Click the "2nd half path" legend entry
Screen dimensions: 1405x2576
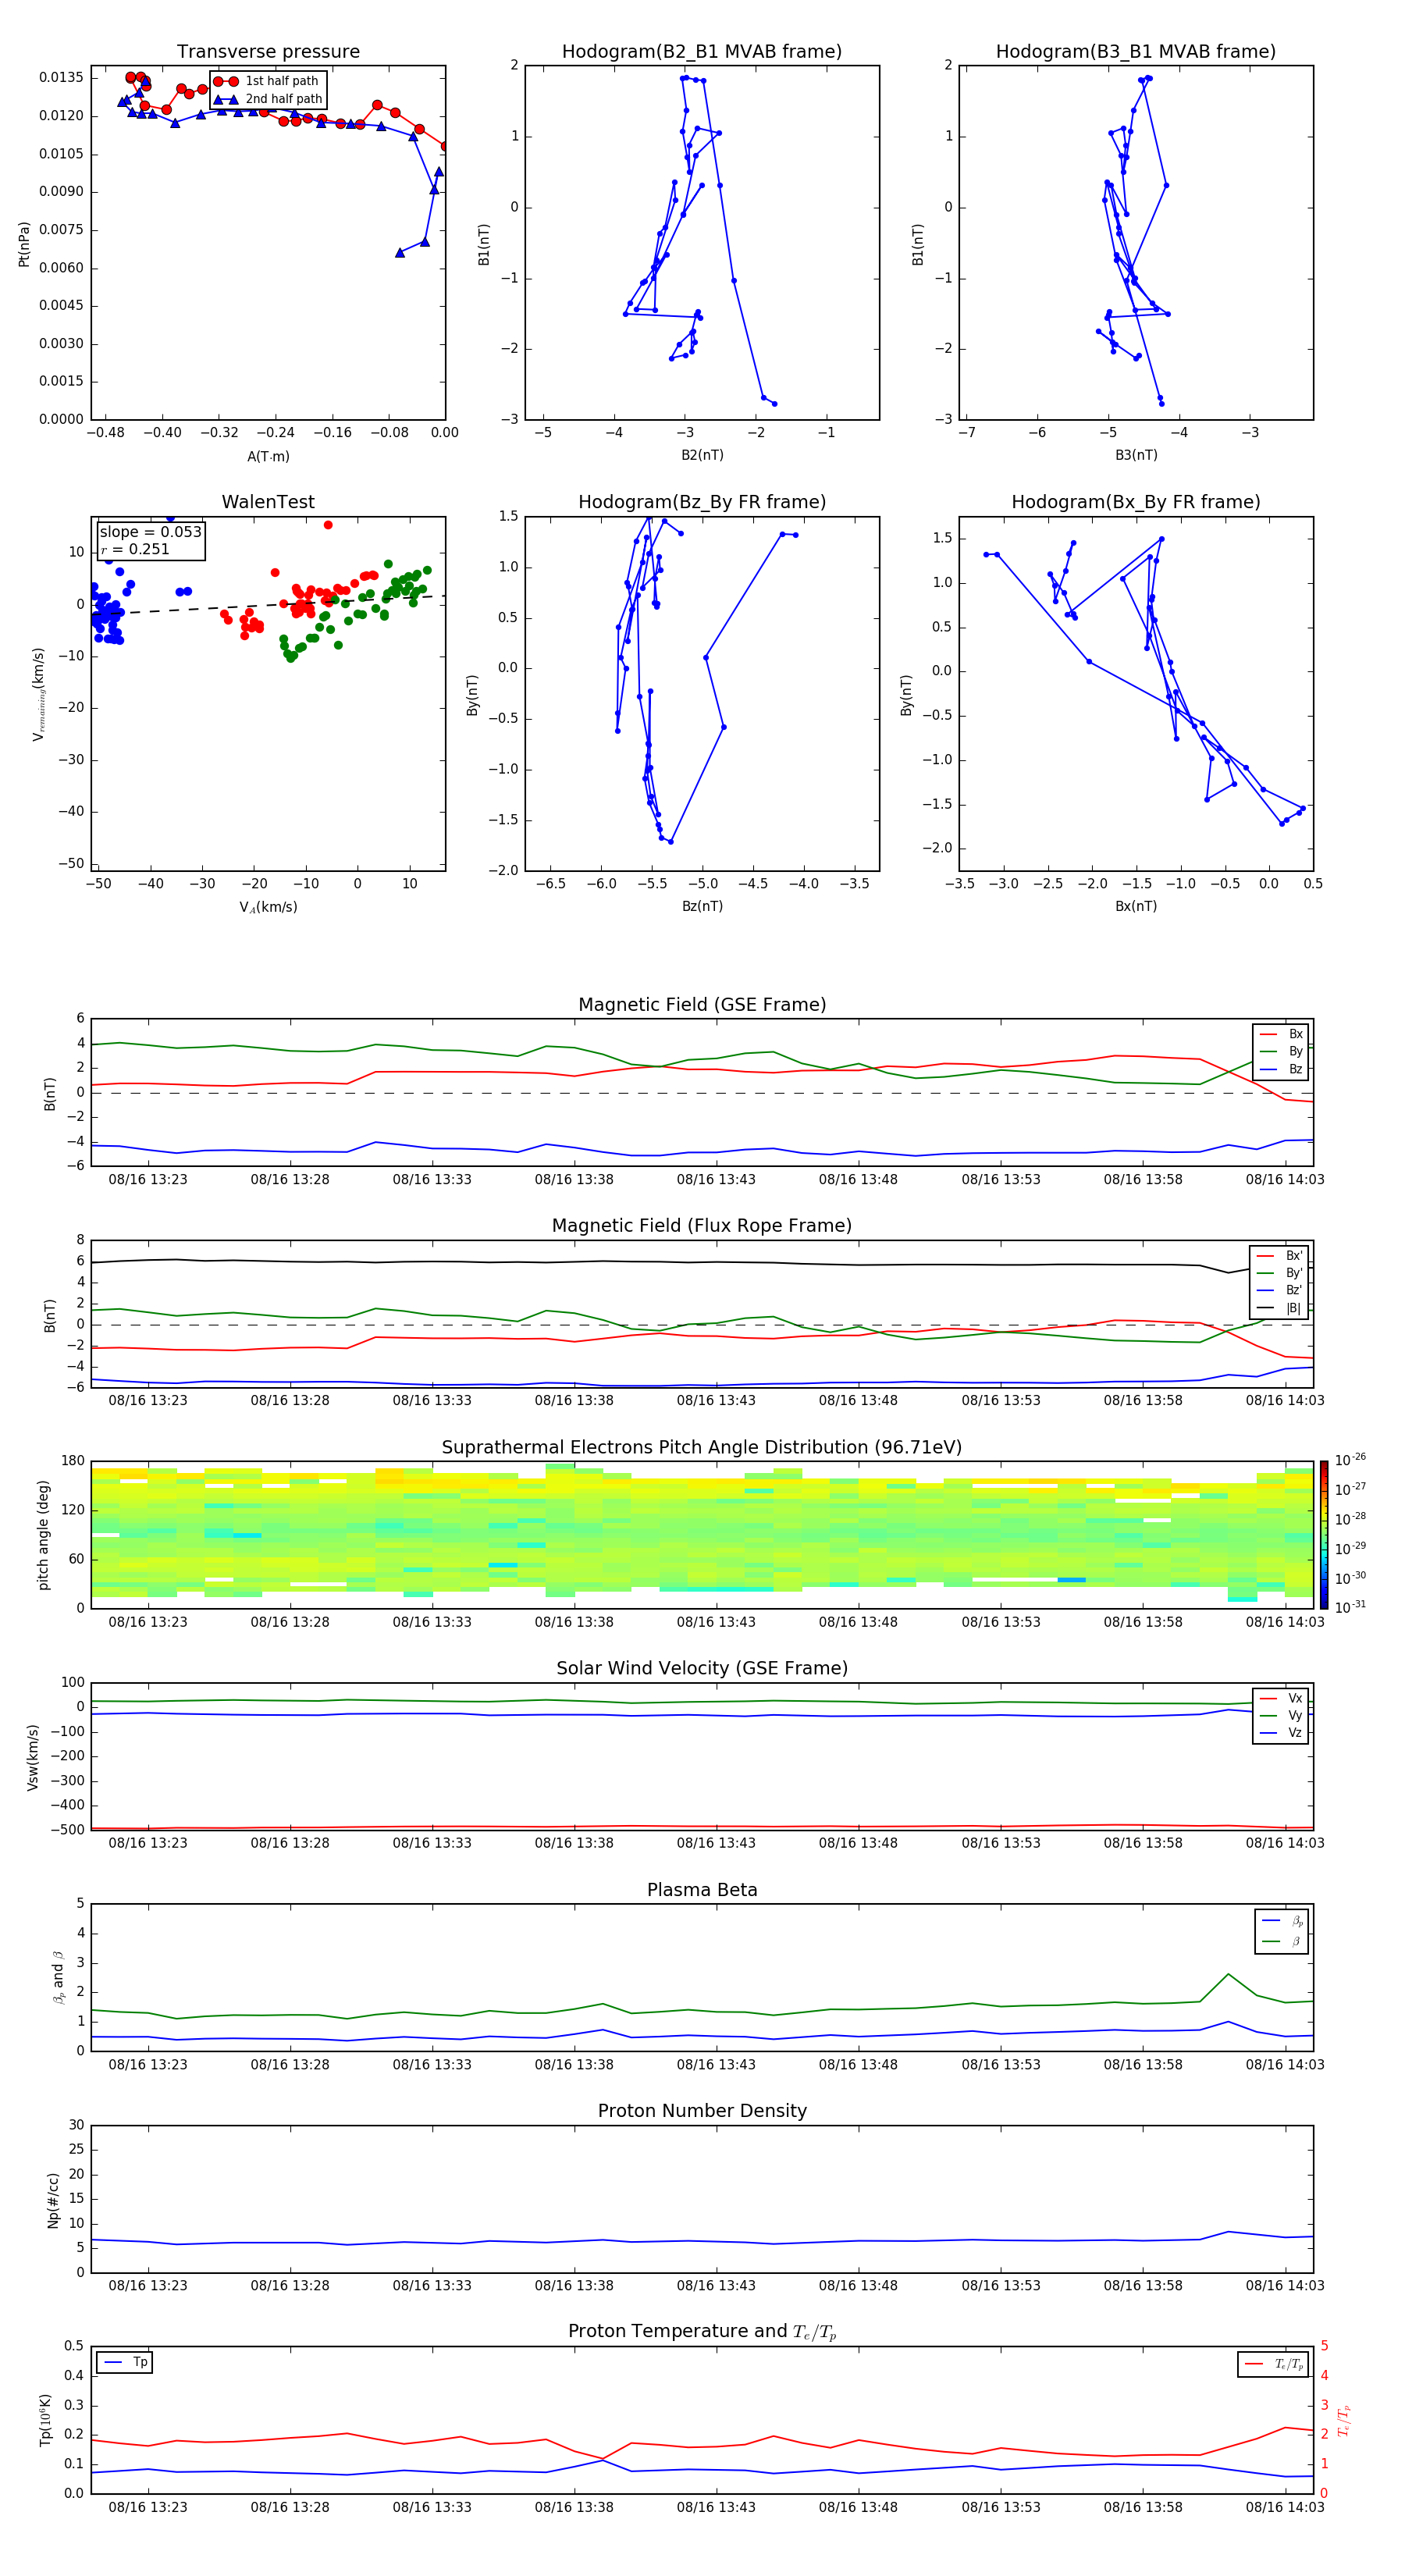point(268,99)
